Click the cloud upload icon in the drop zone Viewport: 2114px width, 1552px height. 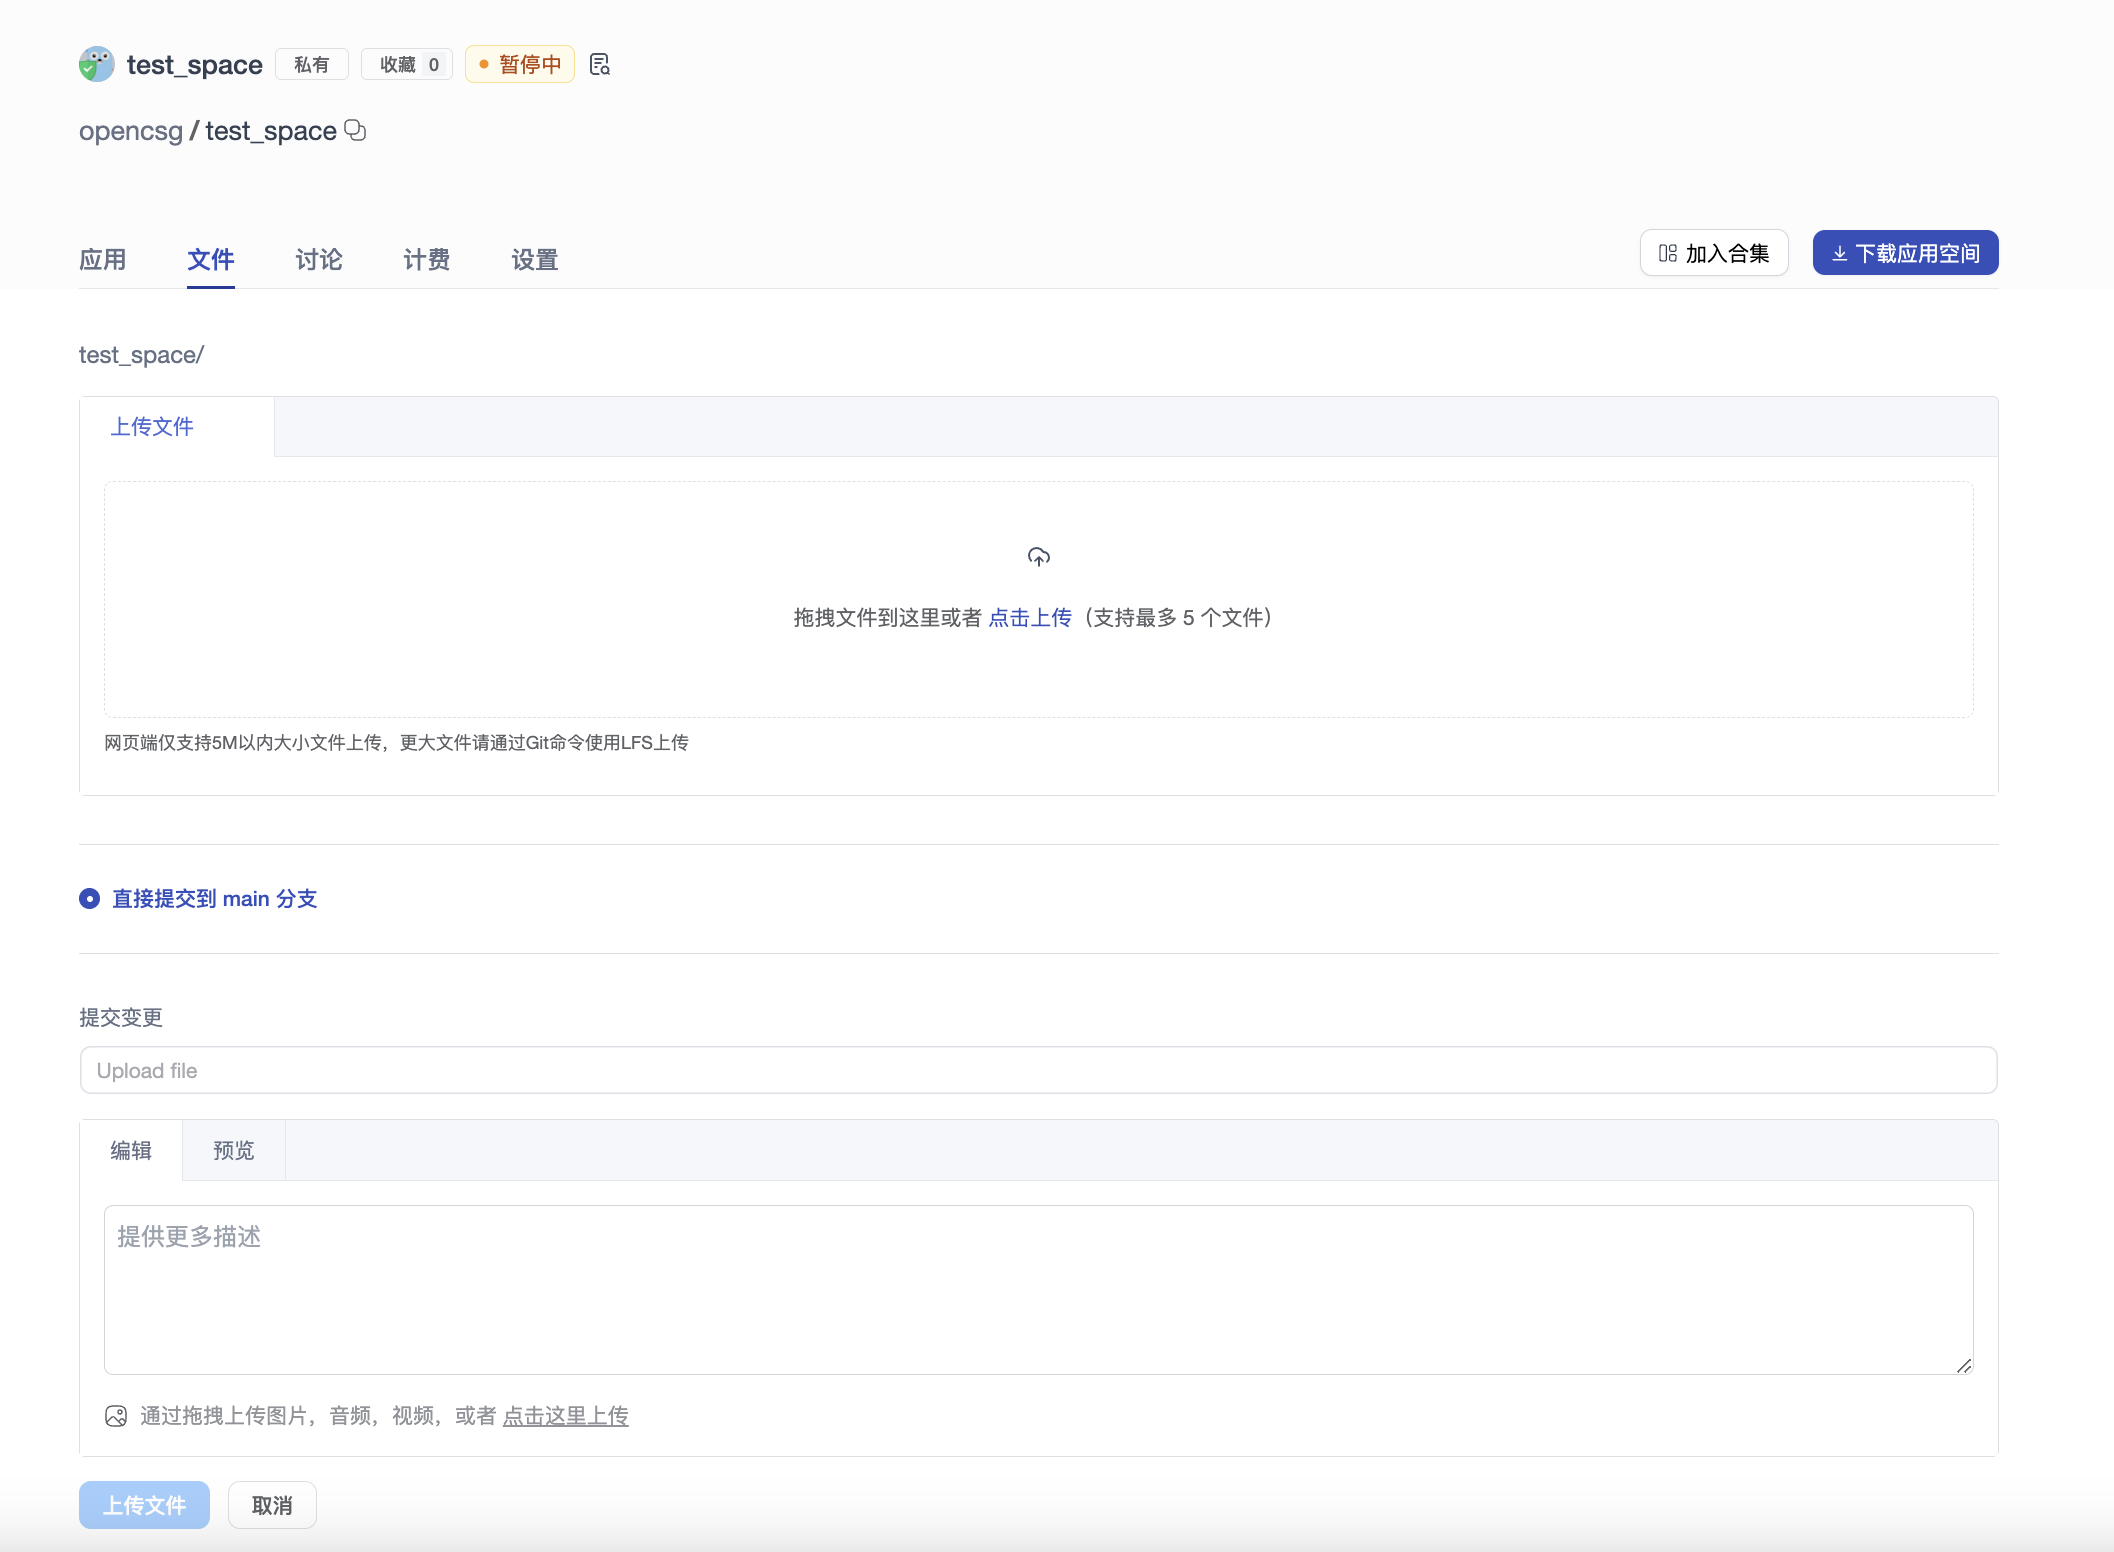click(x=1038, y=557)
